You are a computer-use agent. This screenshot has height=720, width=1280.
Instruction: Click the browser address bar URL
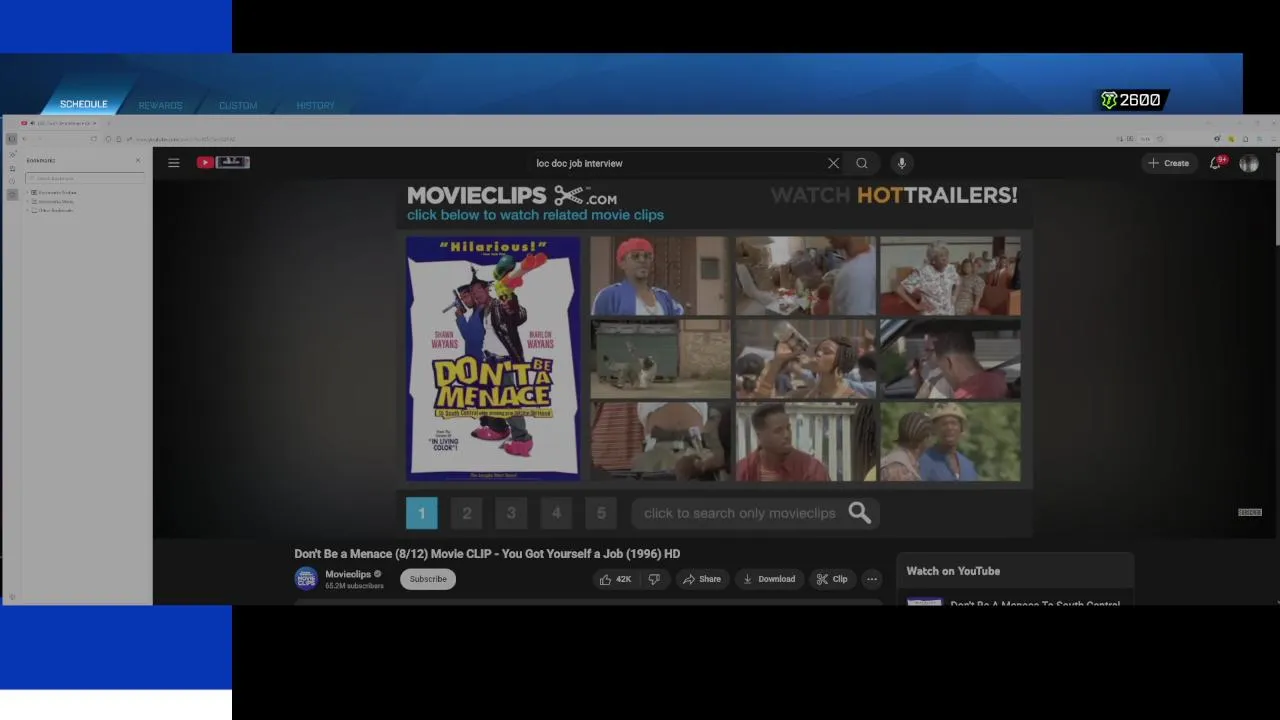pyautogui.click(x=185, y=139)
